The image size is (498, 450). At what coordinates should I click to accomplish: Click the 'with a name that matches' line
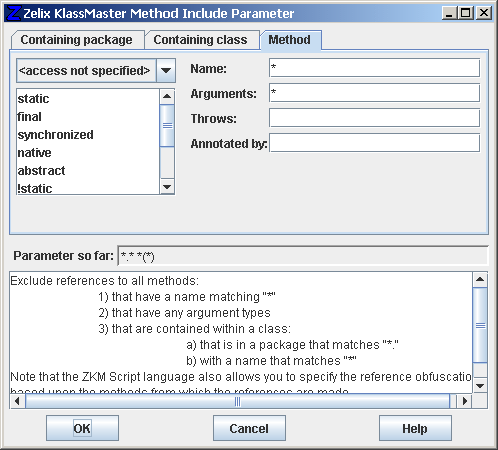point(271,361)
